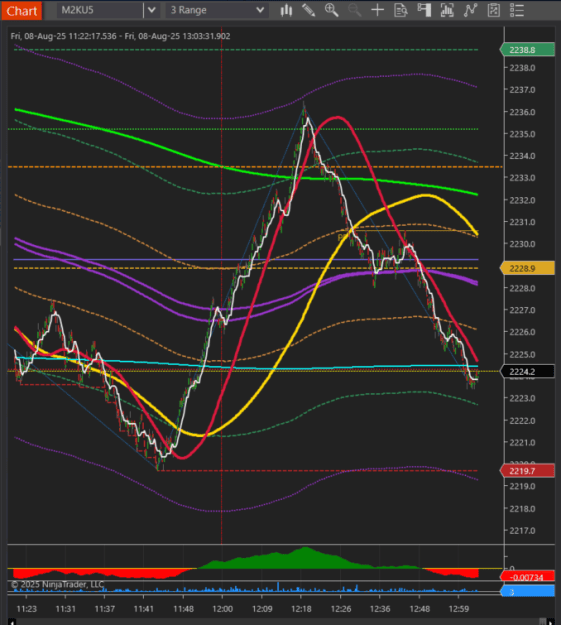Click the red -0.00734 indicator value marker
The height and width of the screenshot is (625, 561).
[527, 577]
